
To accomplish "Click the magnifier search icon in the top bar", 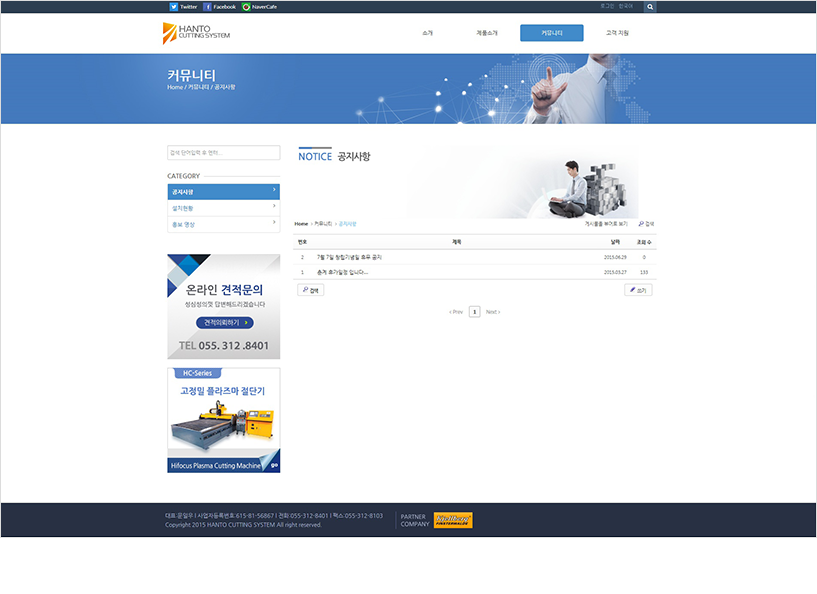I will pyautogui.click(x=650, y=7).
